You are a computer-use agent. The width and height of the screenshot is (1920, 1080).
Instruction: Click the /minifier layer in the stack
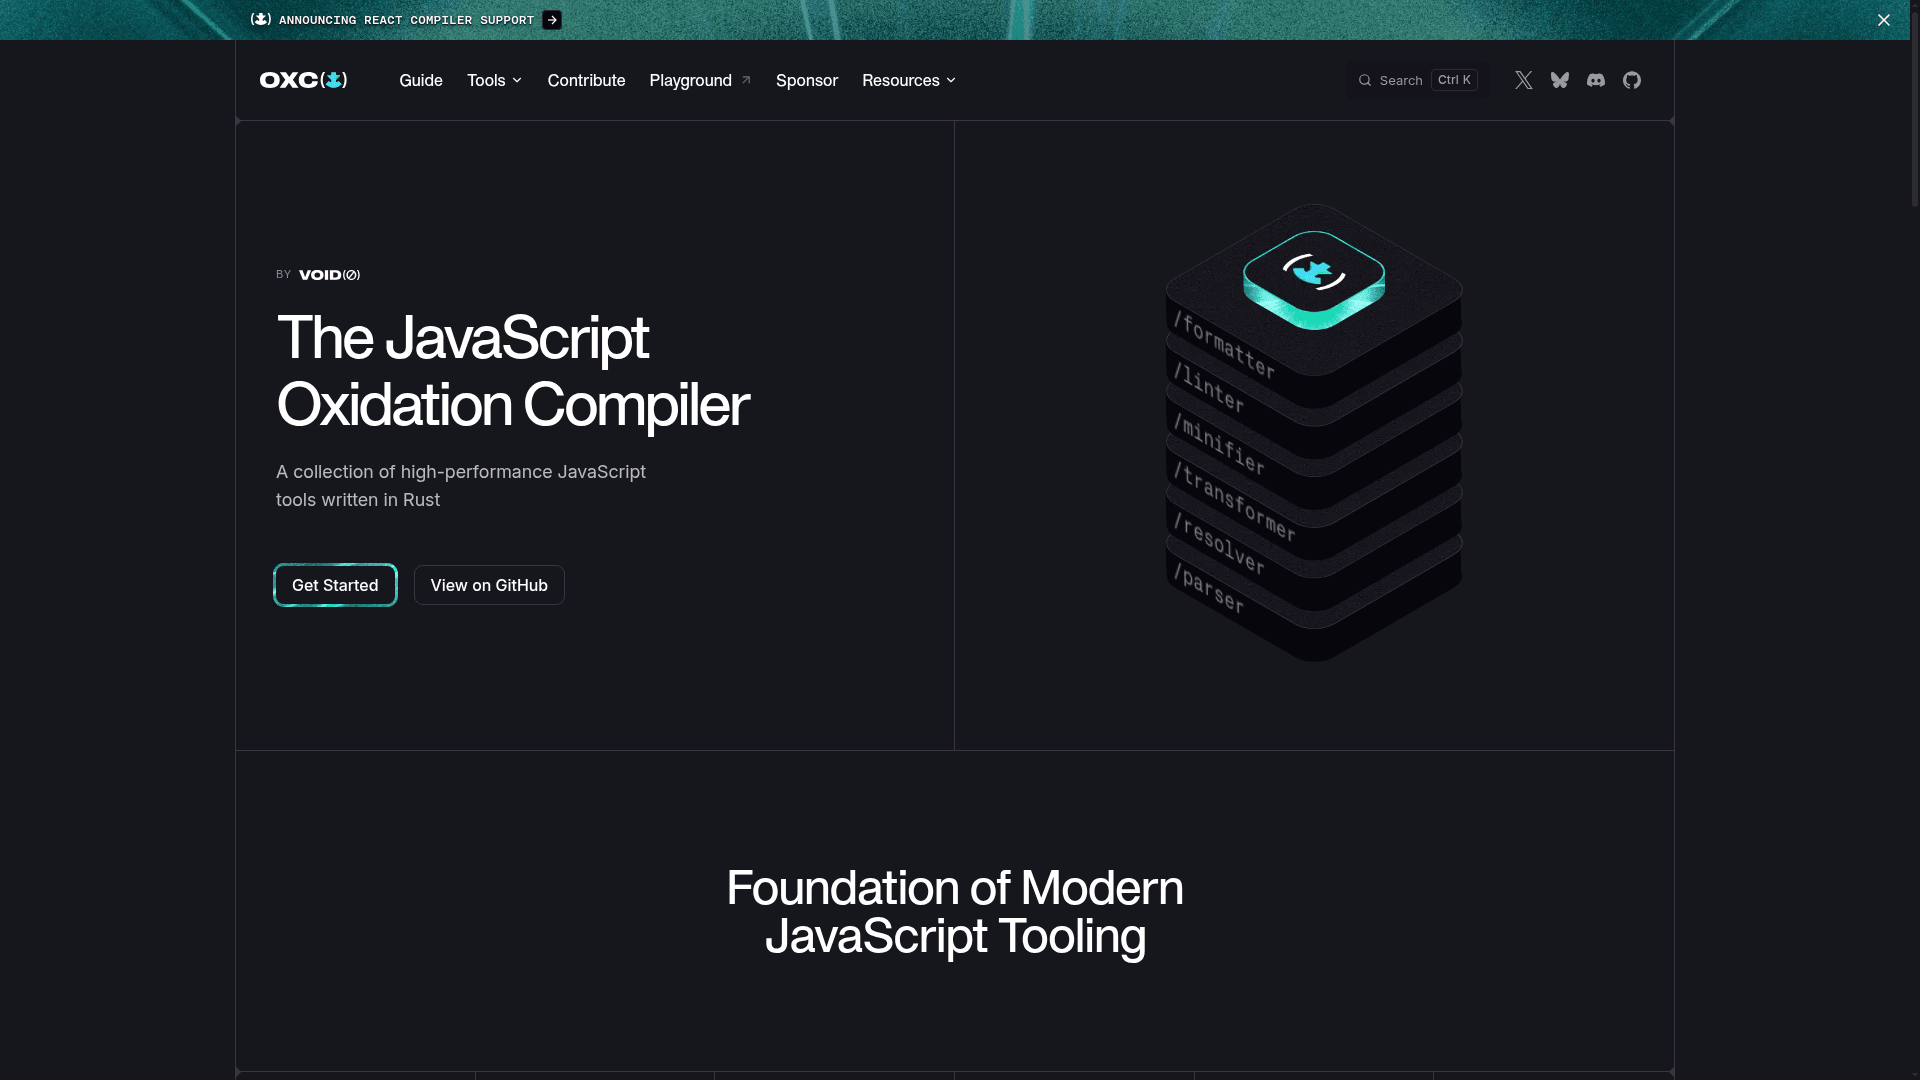[1219, 443]
